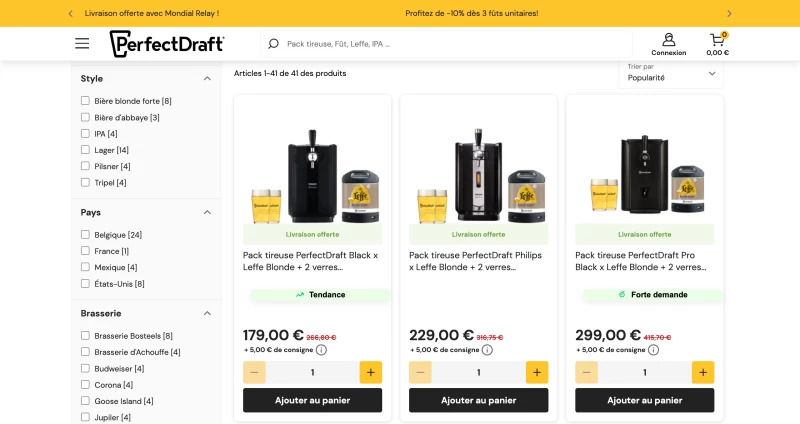This screenshot has width=800, height=424.
Task: Click Ajouter au panier for Pro Black pack
Action: [x=644, y=401]
